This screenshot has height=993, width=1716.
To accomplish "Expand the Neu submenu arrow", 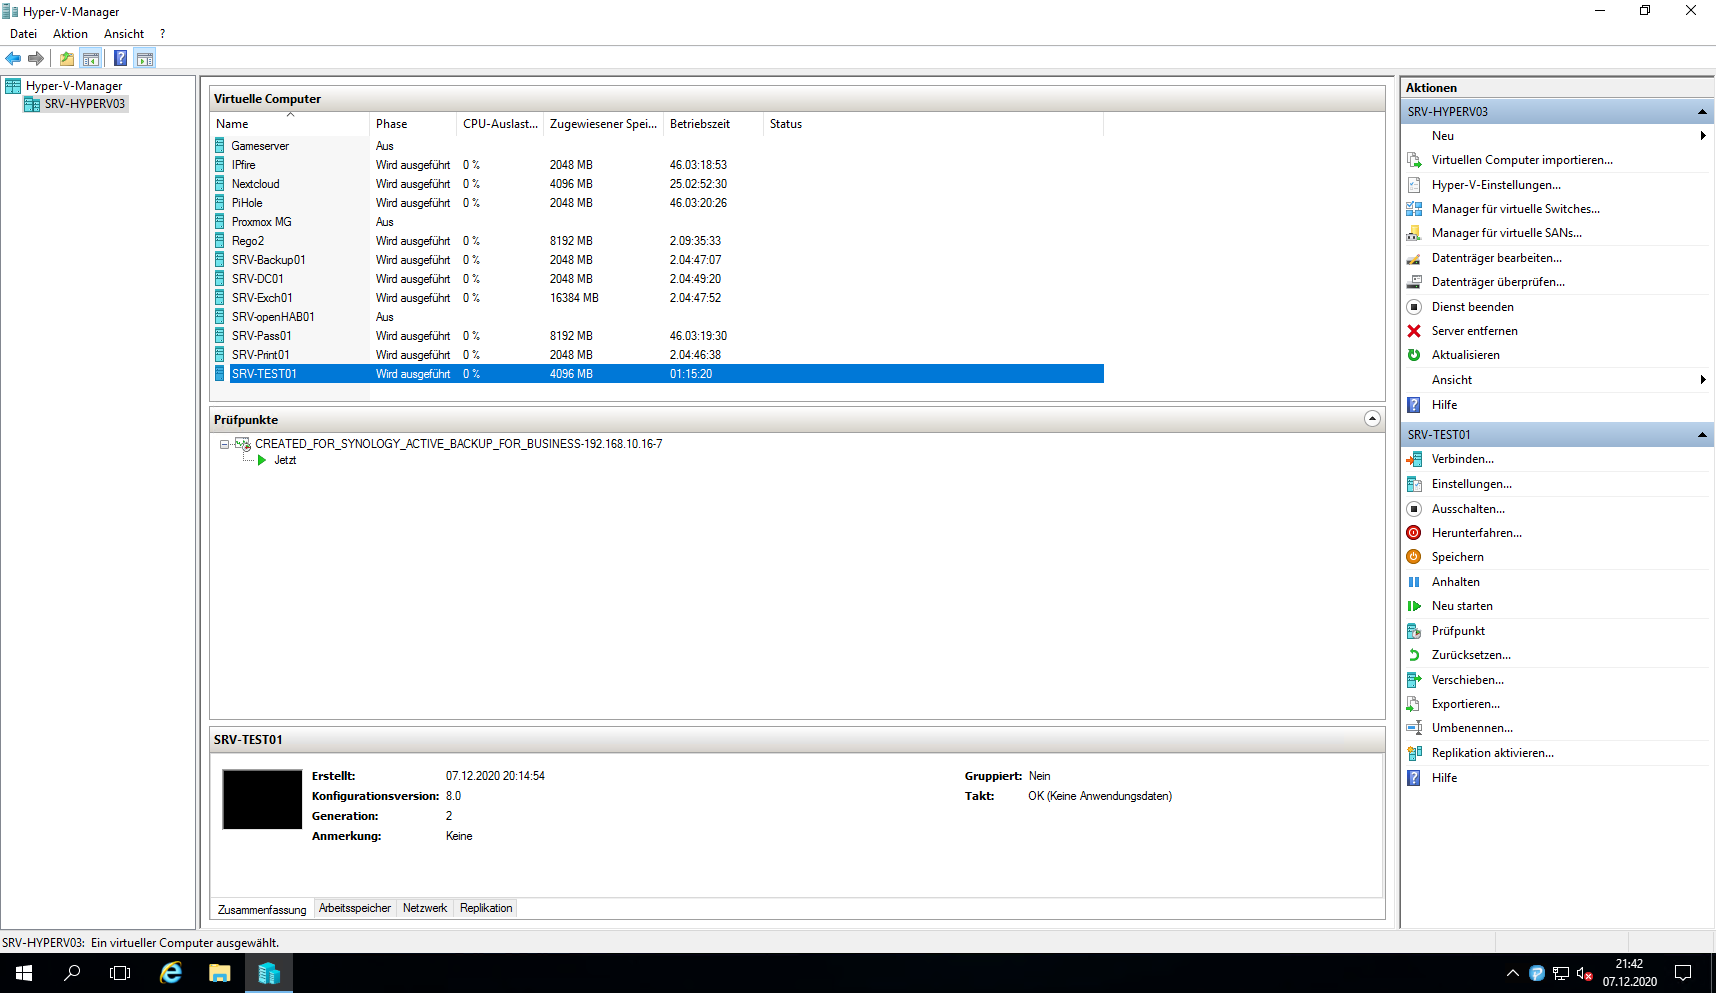I will [1702, 136].
